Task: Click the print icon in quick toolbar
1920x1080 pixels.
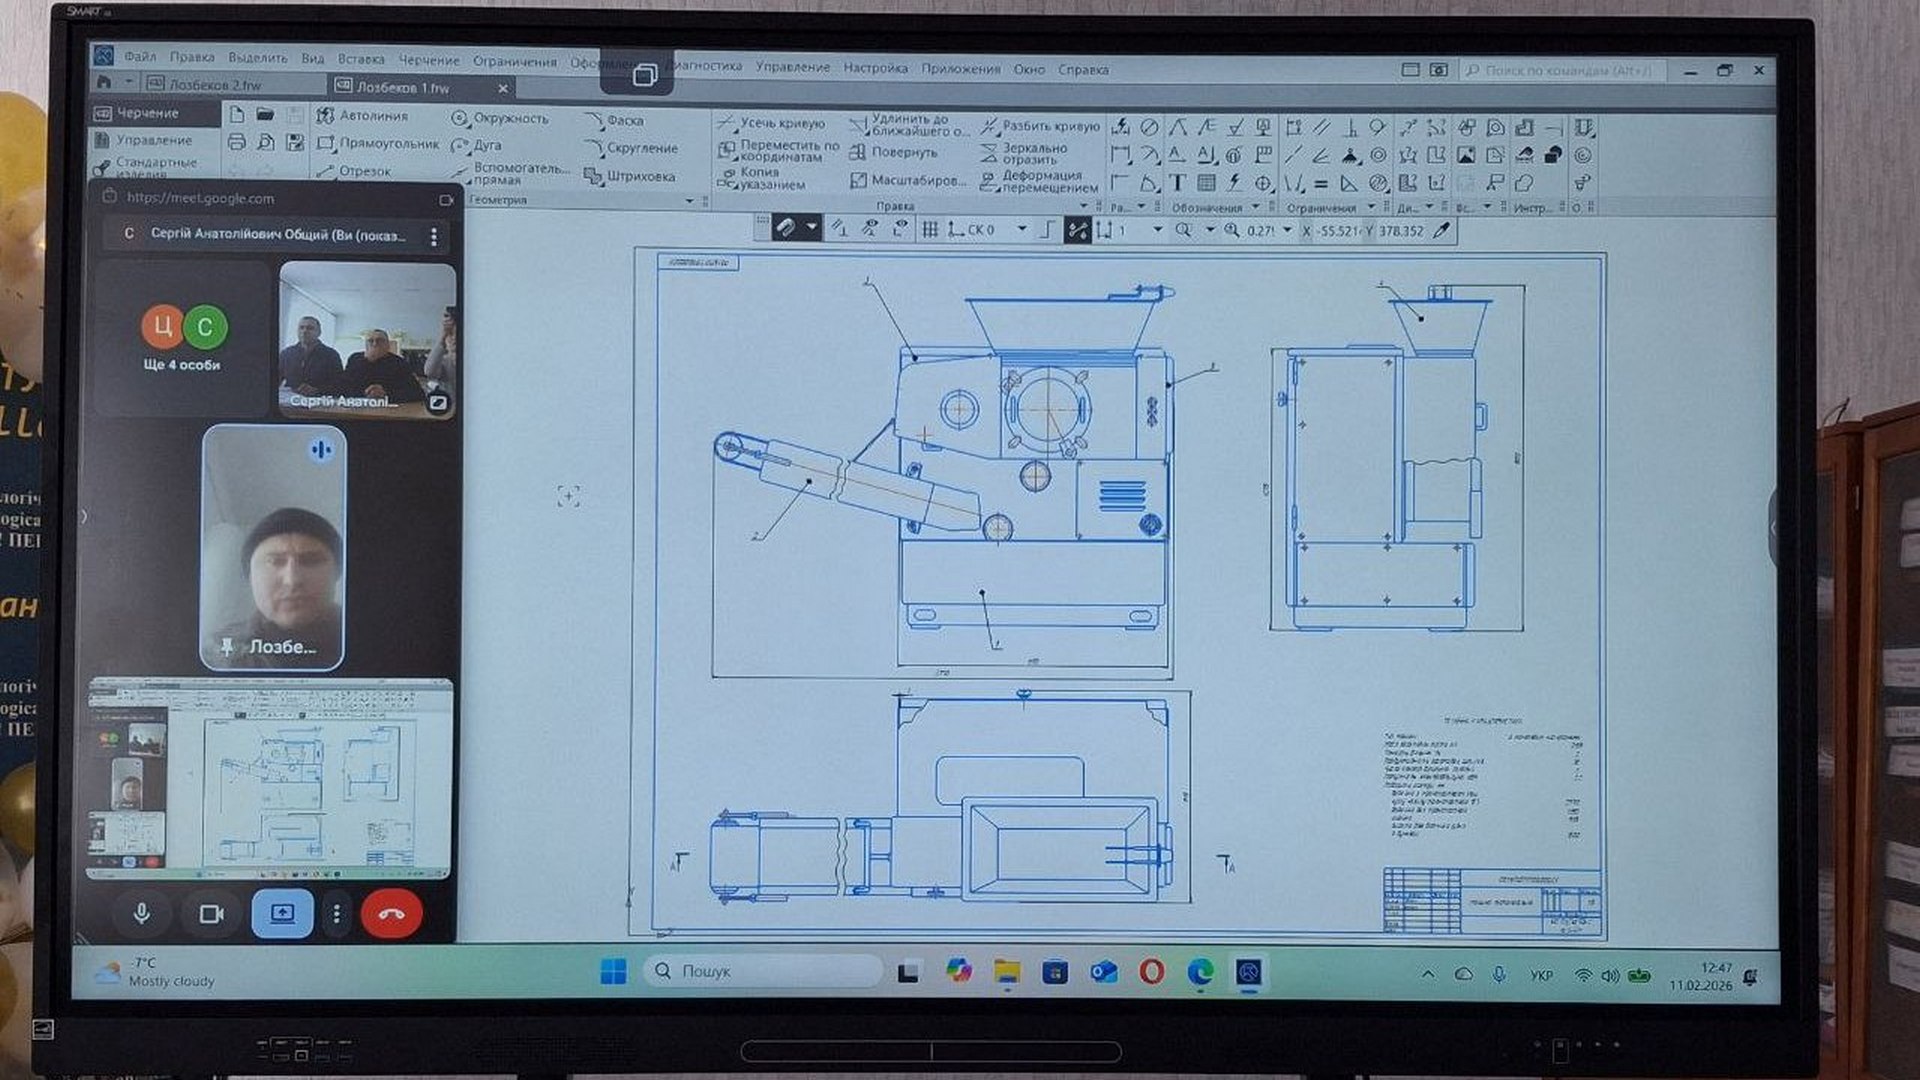Action: [x=237, y=143]
